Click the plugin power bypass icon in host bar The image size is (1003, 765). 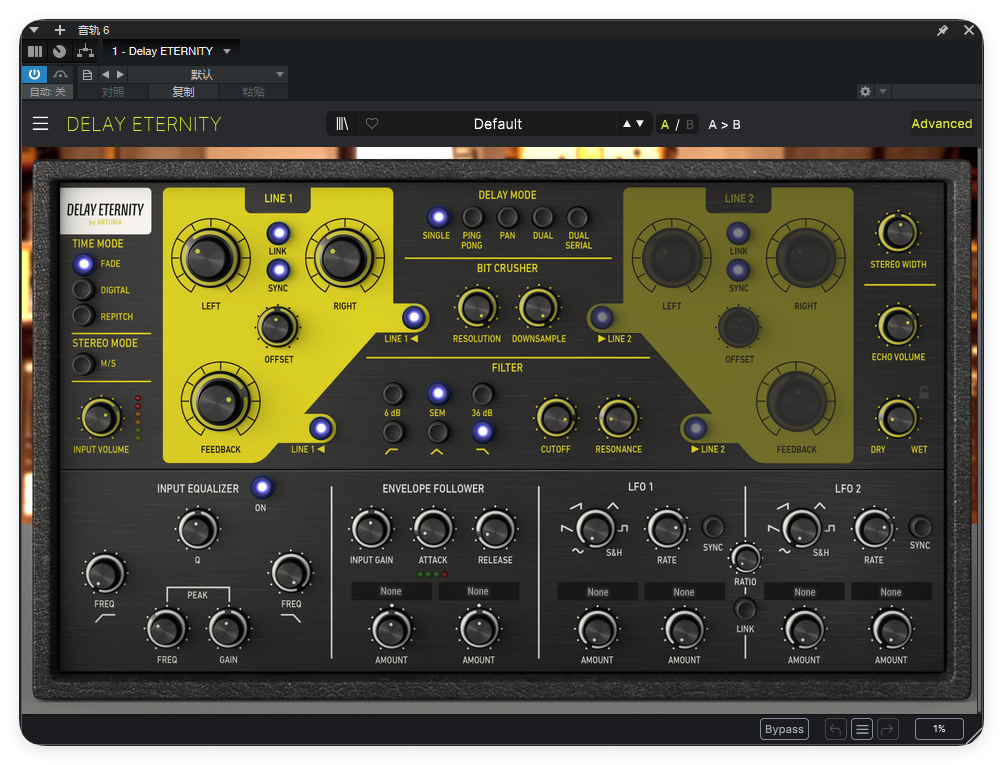pos(35,74)
